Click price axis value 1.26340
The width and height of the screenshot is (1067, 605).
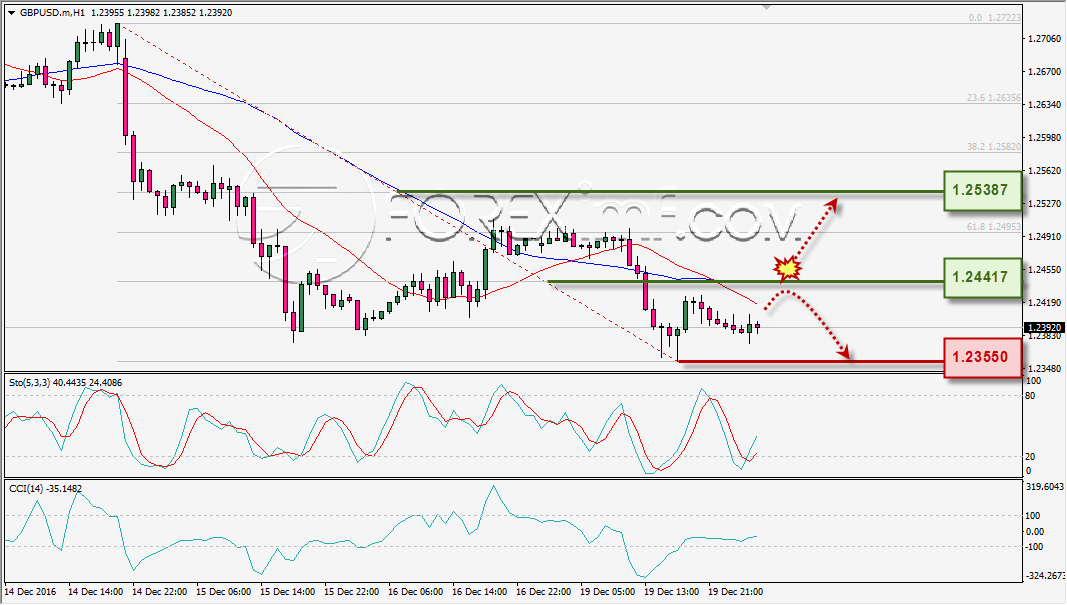click(1044, 105)
